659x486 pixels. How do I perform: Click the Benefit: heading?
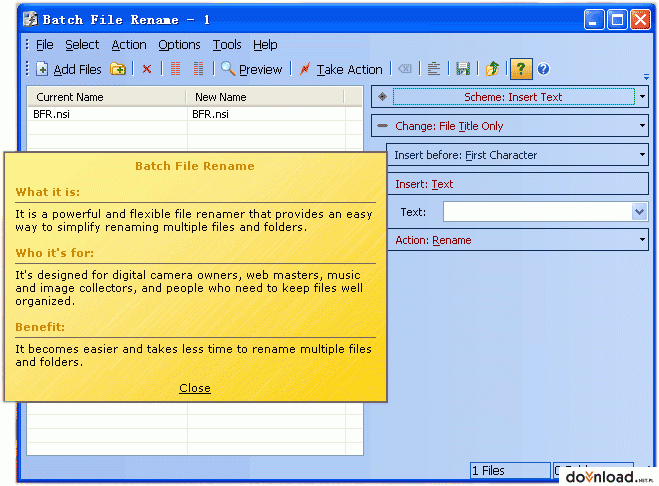click(x=40, y=327)
